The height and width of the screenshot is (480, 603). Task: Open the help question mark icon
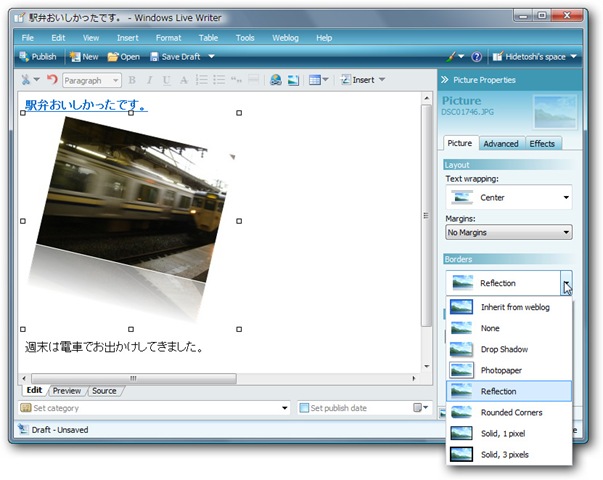tap(476, 57)
